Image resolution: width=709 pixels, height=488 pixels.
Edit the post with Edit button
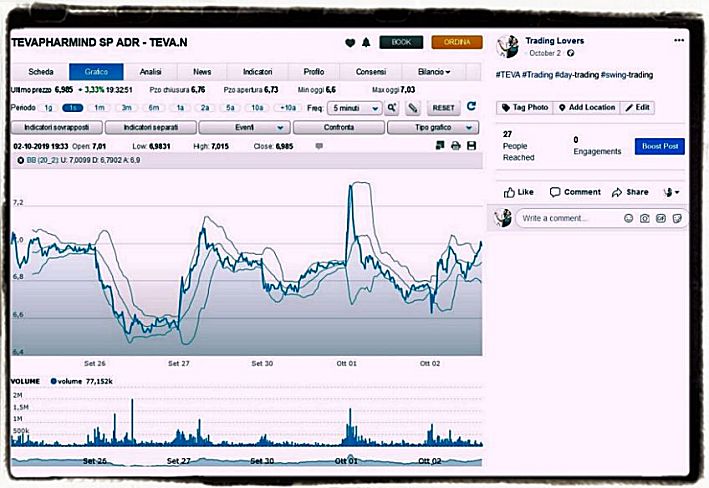coord(638,108)
